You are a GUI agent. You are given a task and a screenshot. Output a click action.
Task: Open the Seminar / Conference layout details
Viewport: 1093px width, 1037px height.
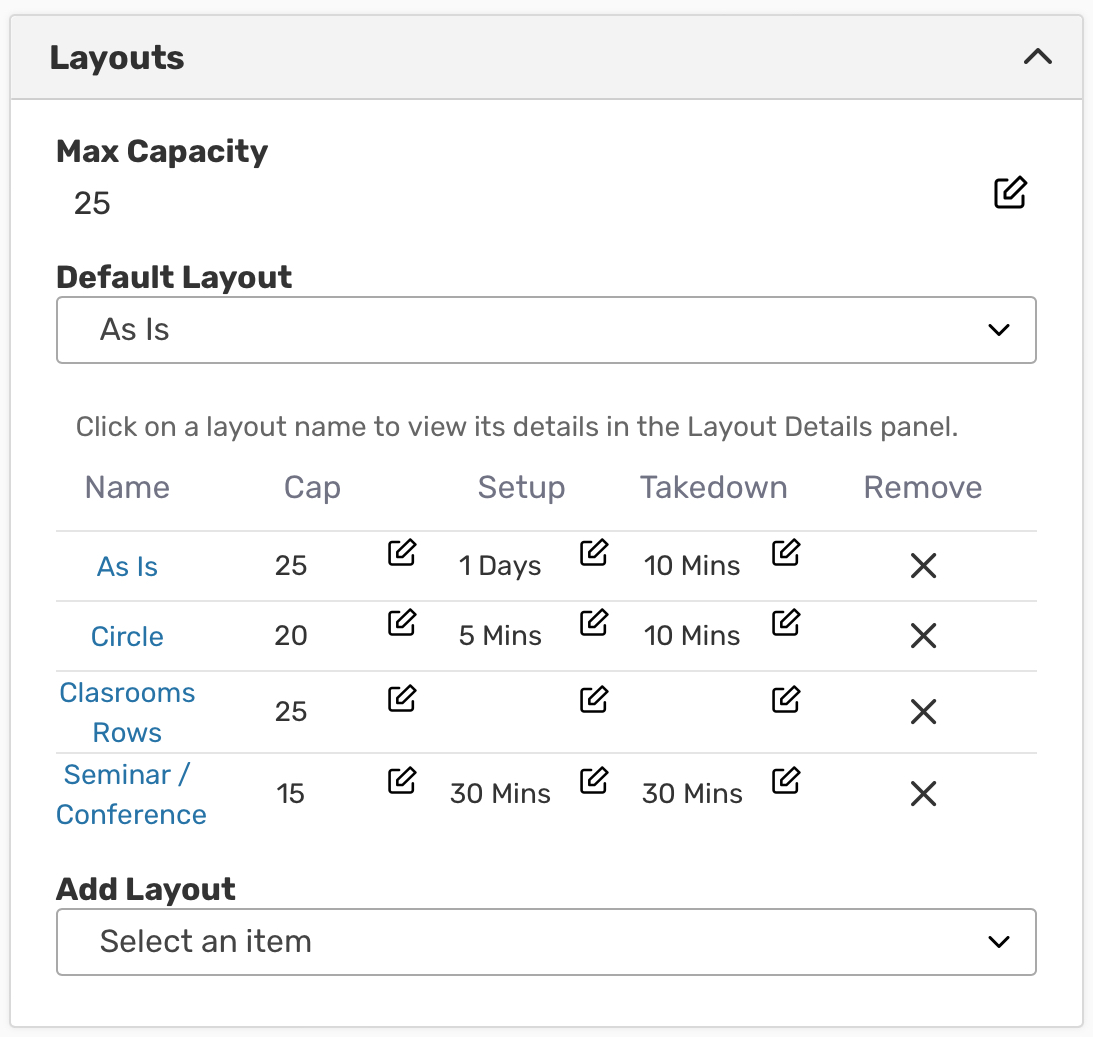tap(130, 794)
